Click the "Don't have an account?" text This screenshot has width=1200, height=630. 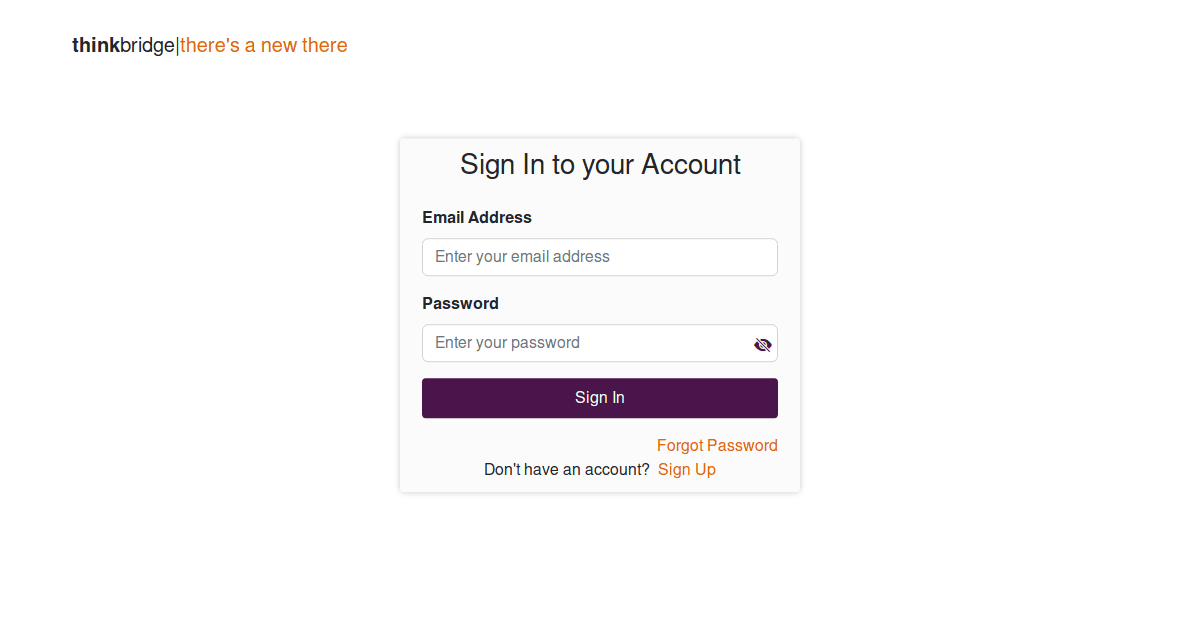click(567, 470)
